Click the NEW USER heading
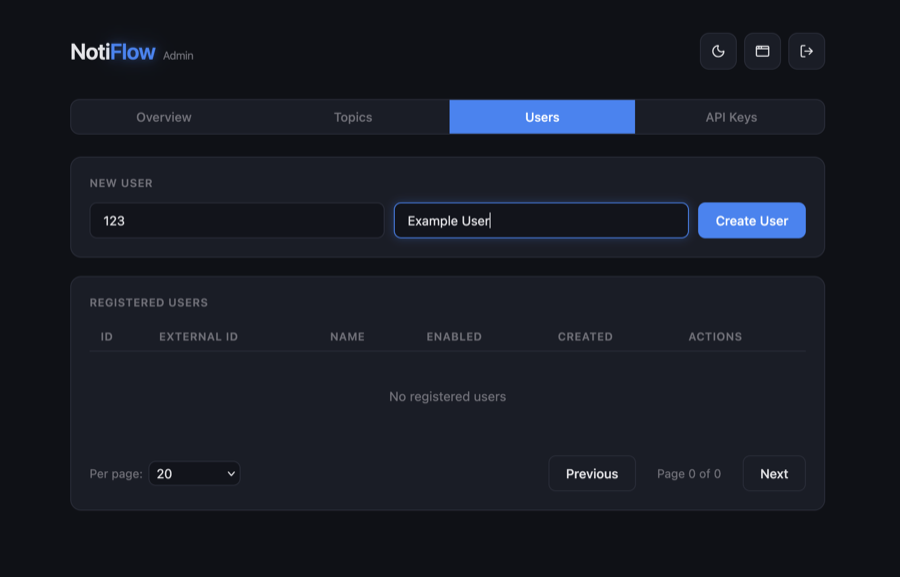The height and width of the screenshot is (577, 900). [x=121, y=183]
